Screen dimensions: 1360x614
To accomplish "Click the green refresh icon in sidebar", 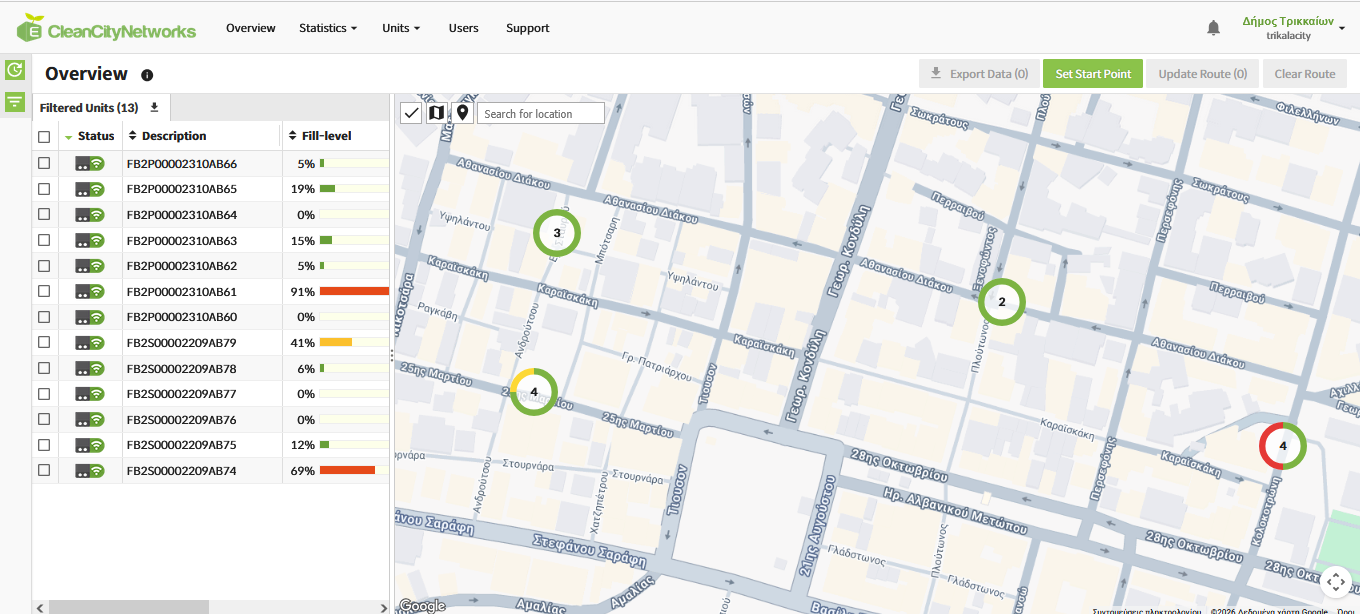I will click(x=15, y=70).
